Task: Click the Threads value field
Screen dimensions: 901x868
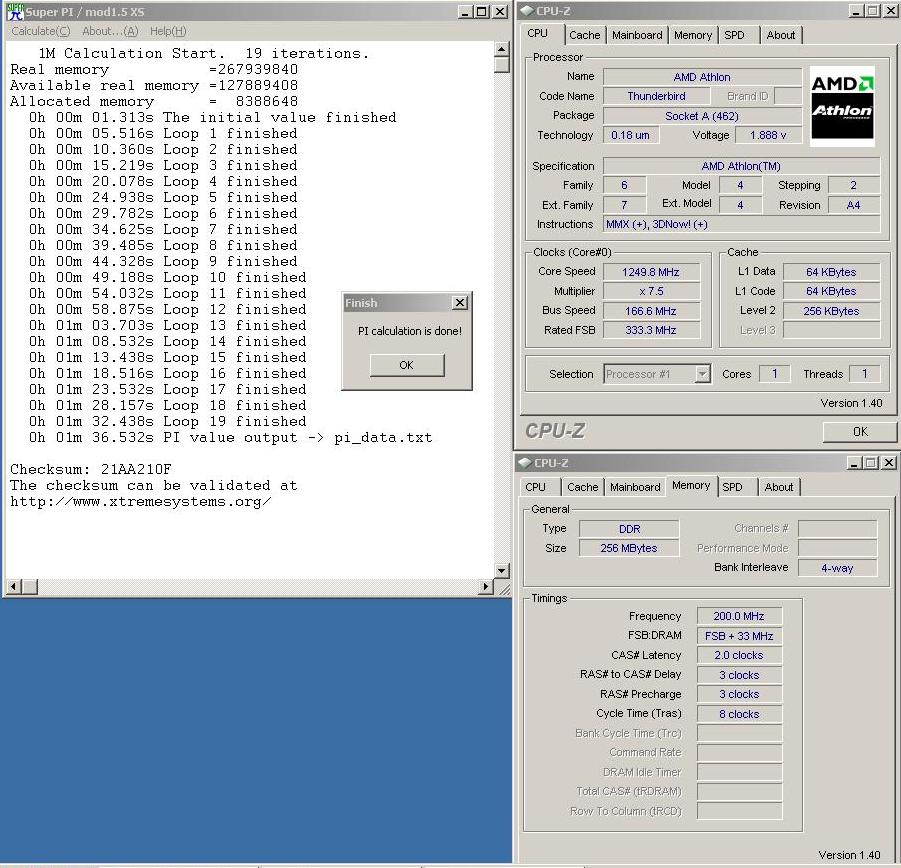Action: (864, 374)
